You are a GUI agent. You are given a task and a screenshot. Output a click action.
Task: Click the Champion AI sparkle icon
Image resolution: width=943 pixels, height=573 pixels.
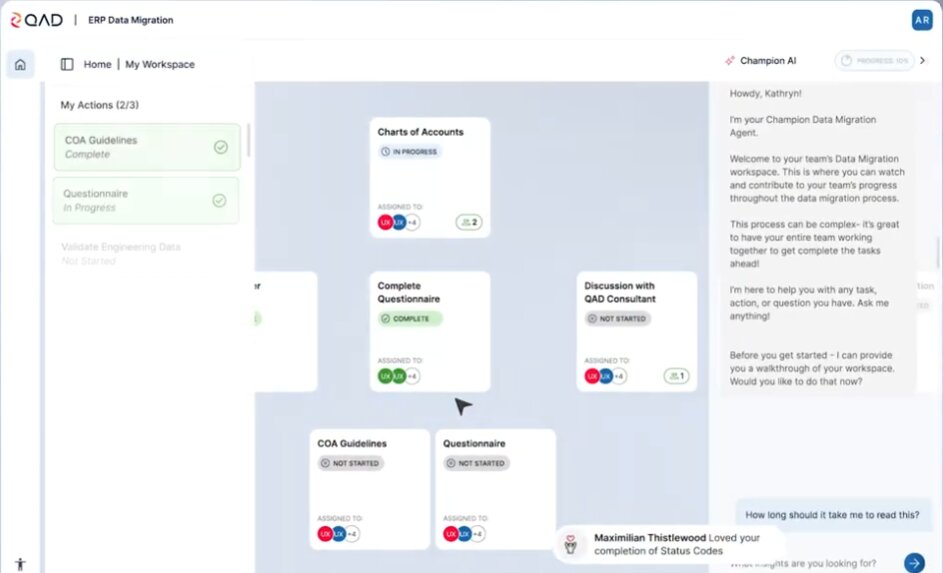coord(729,61)
